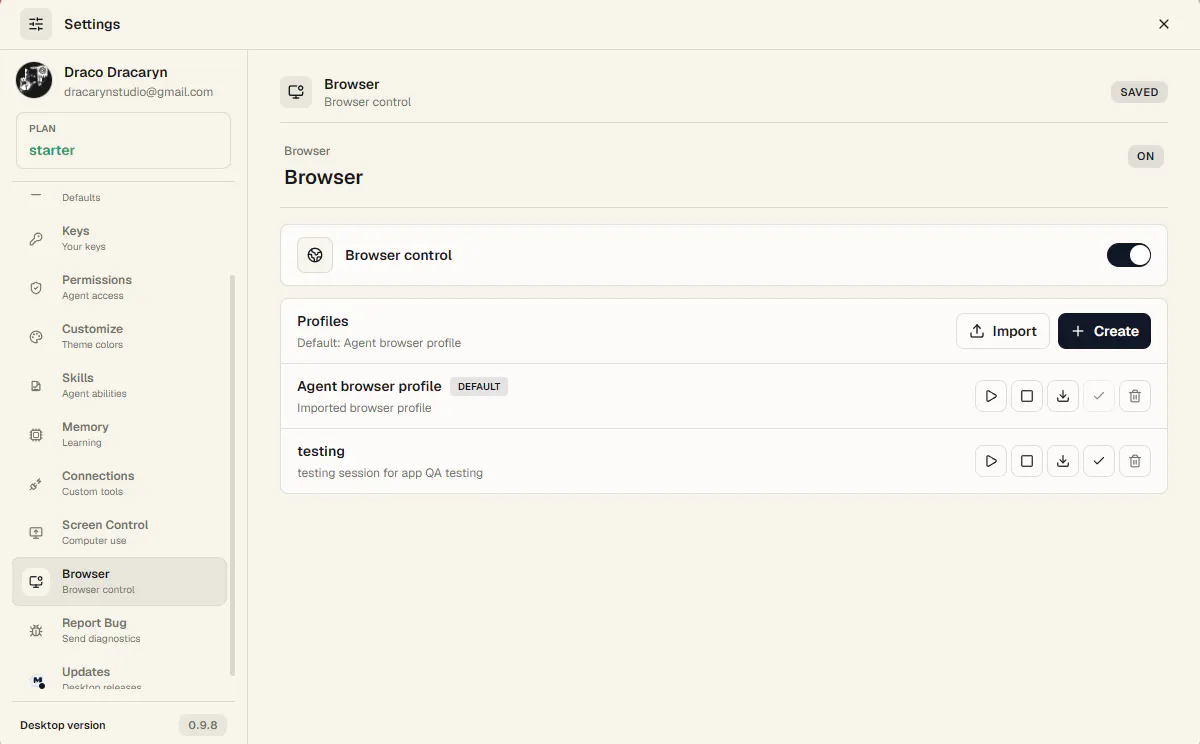The image size is (1200, 744).
Task: Click 'Default: Agent browser profile' text
Action: tap(379, 343)
